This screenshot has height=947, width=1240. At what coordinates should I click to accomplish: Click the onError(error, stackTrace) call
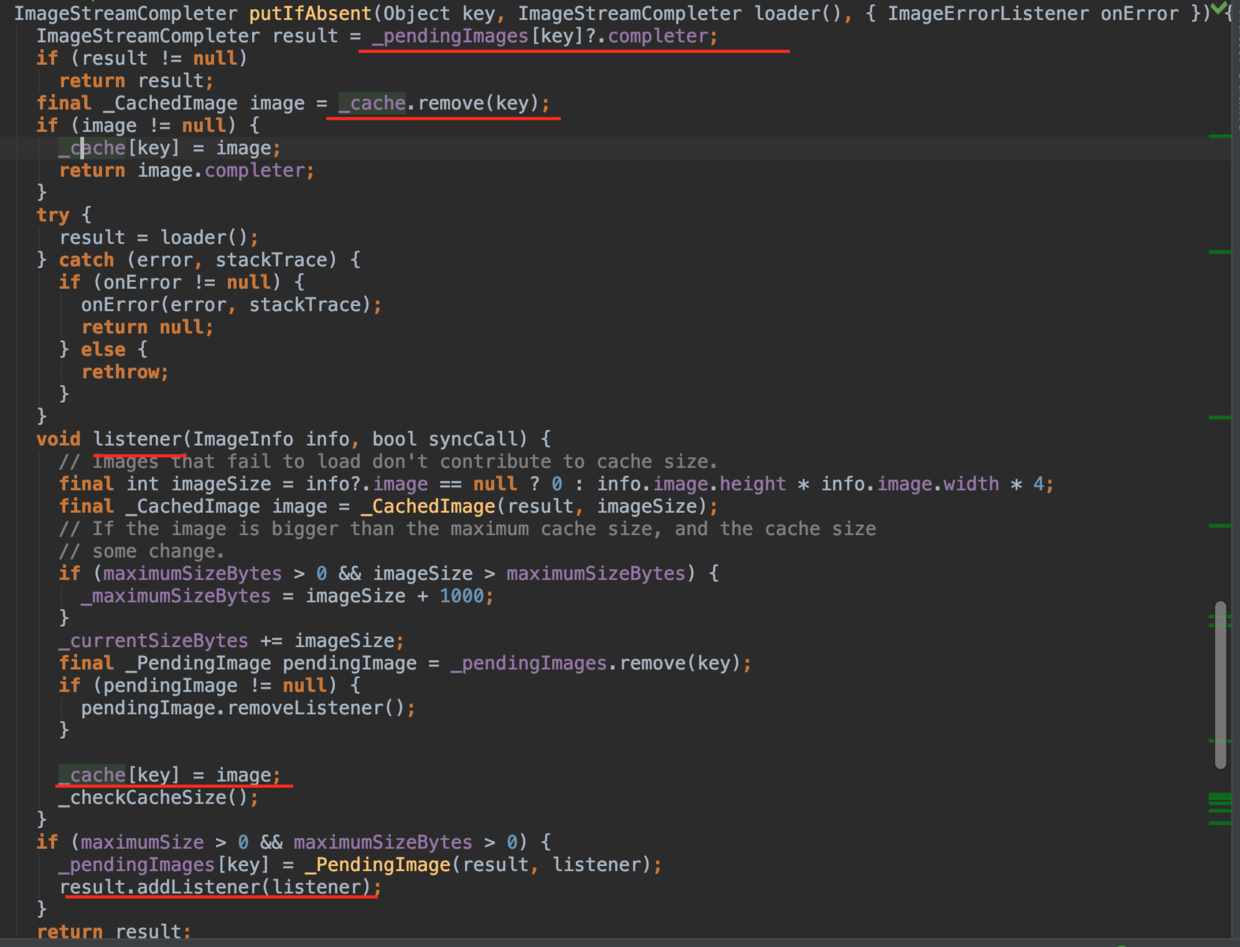tap(230, 305)
